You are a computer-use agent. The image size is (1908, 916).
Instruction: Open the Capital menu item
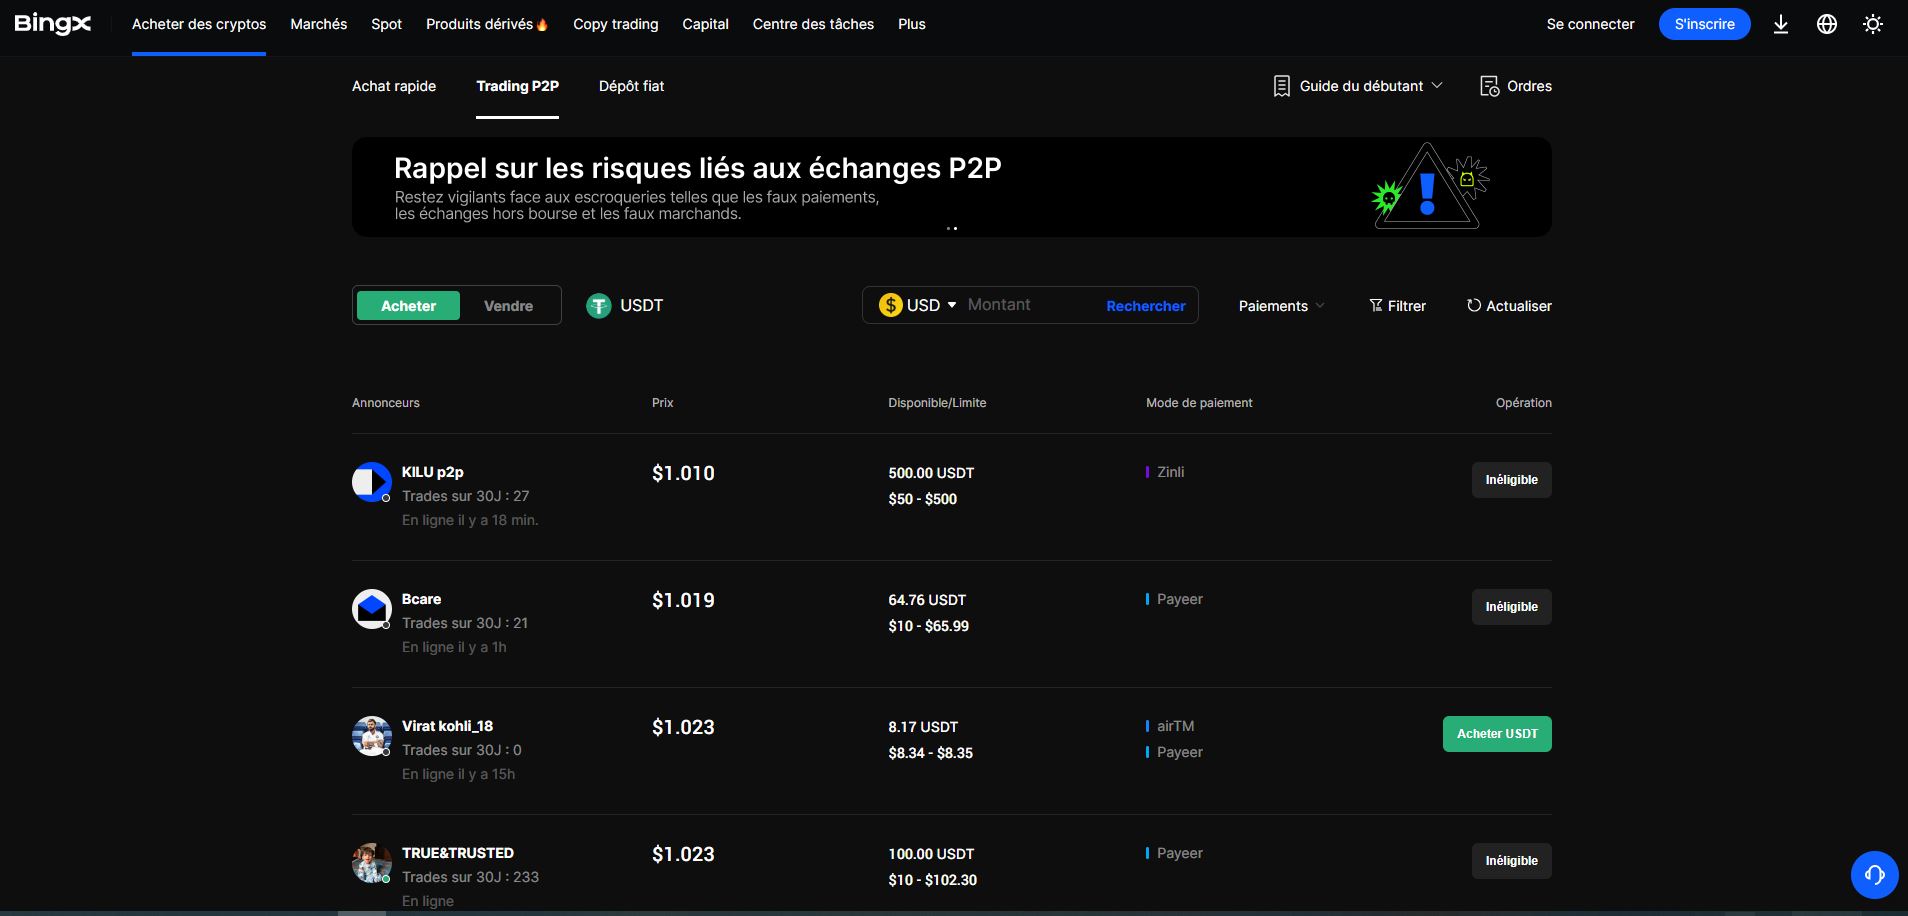click(706, 24)
